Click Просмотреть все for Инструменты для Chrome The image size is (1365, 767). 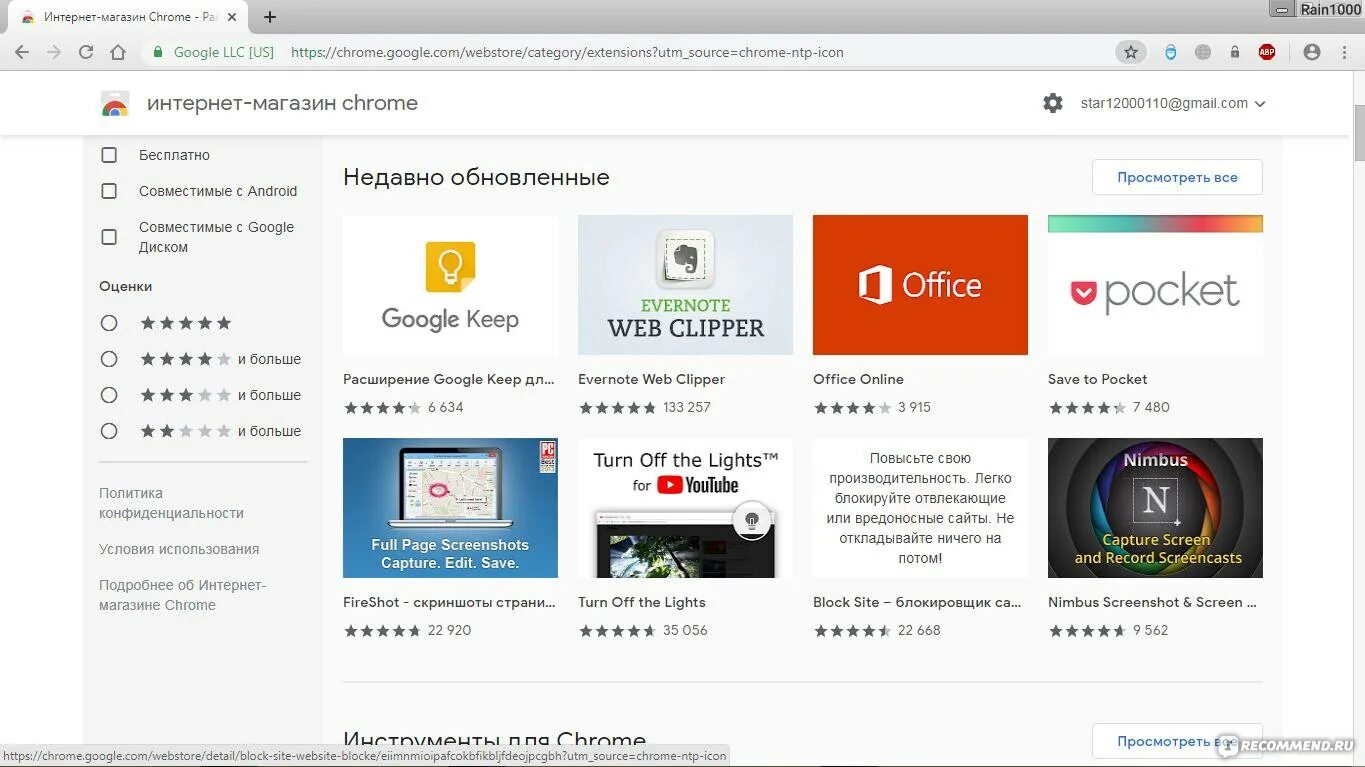tap(1177, 741)
